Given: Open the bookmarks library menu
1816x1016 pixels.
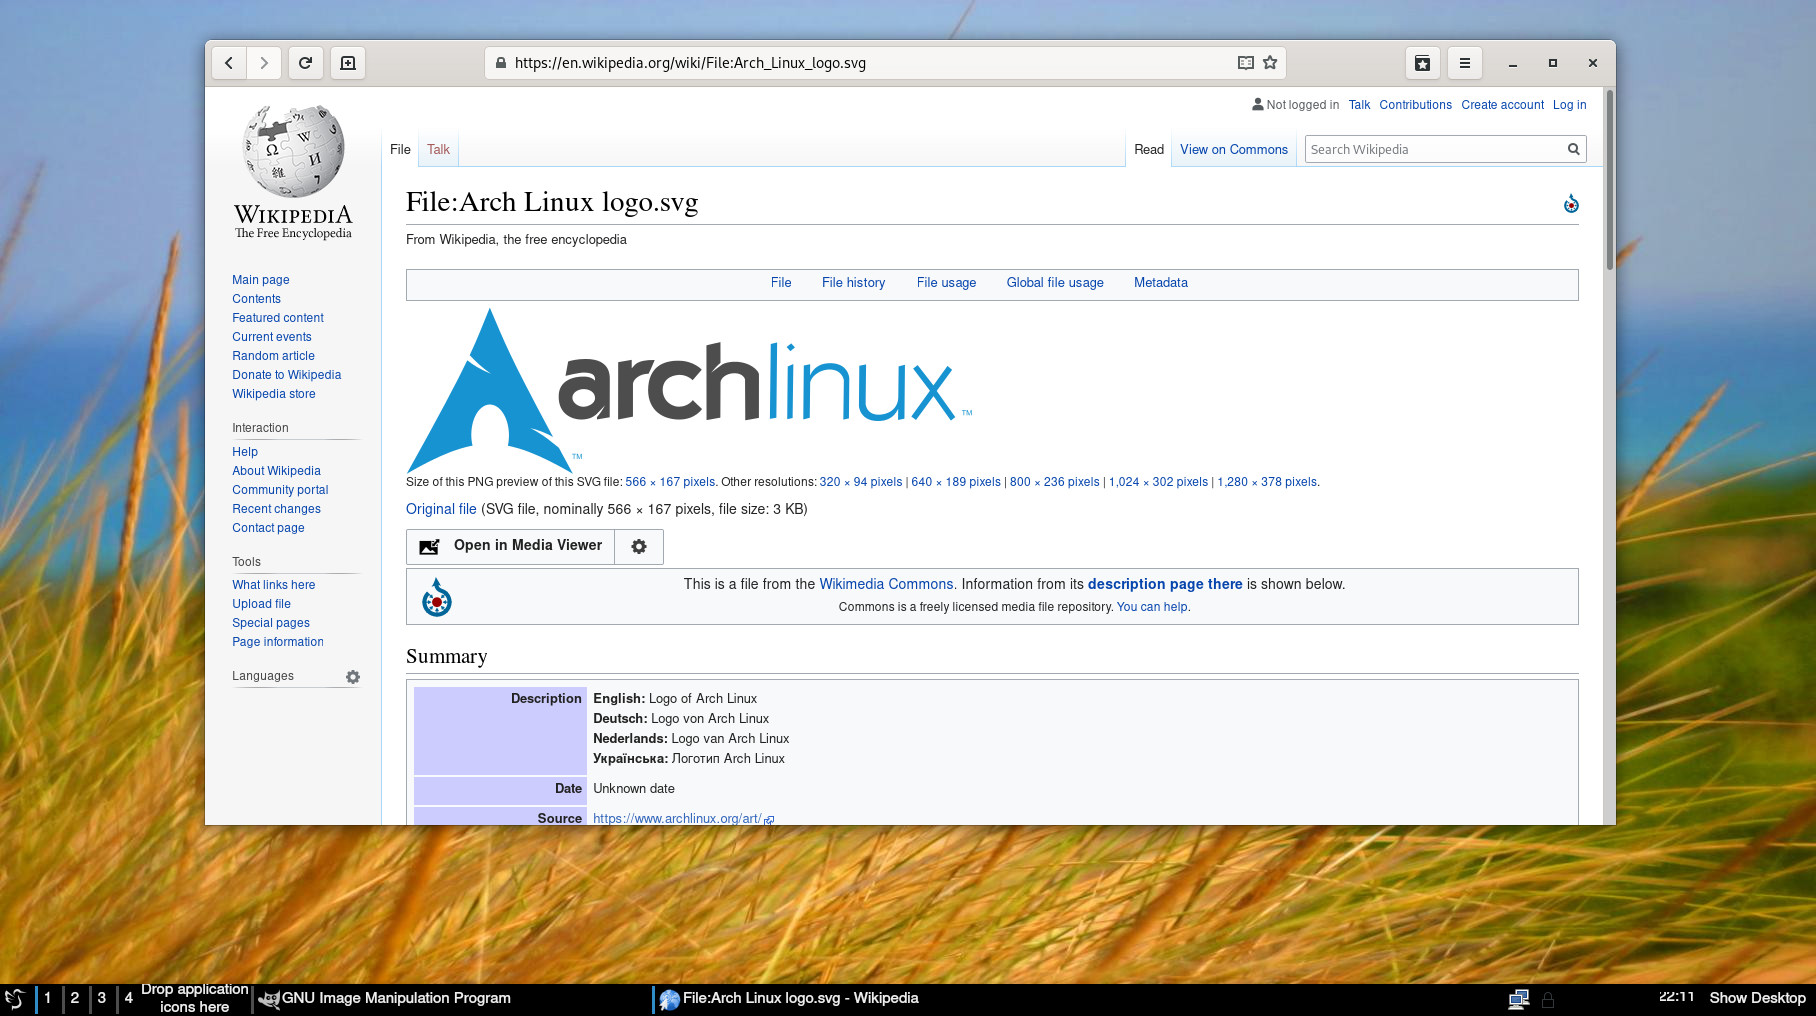Looking at the screenshot, I should pos(1422,62).
